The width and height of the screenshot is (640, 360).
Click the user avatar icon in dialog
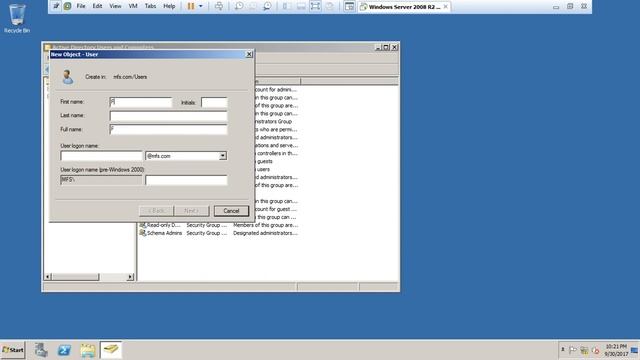(68, 77)
